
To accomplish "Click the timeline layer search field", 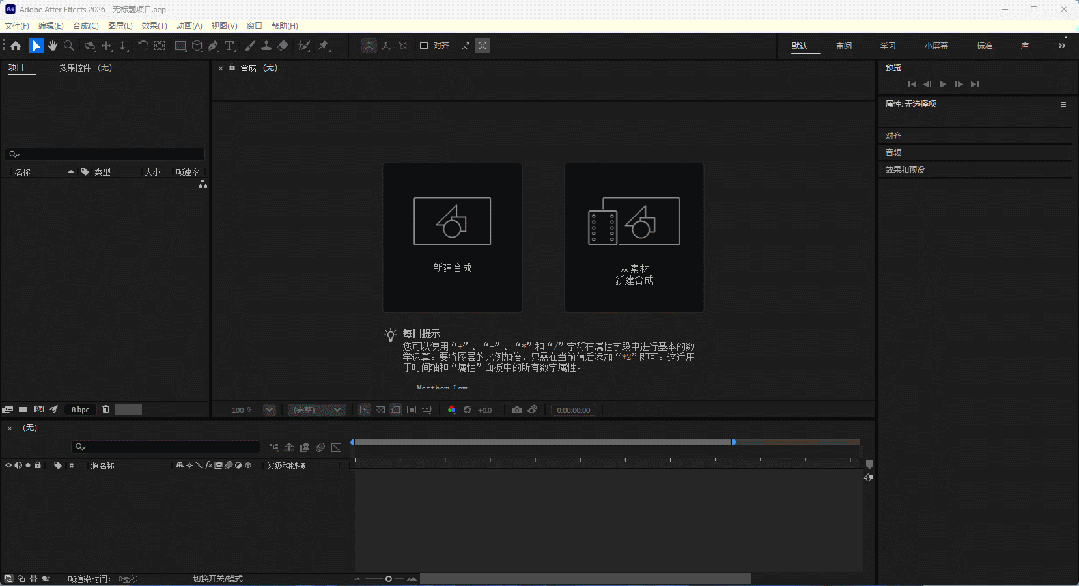I will (x=165, y=447).
